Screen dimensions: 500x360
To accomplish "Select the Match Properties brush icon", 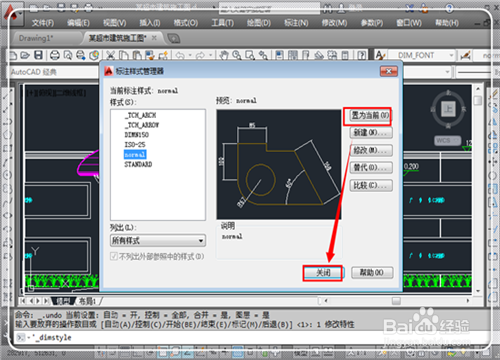I will click(150, 55).
